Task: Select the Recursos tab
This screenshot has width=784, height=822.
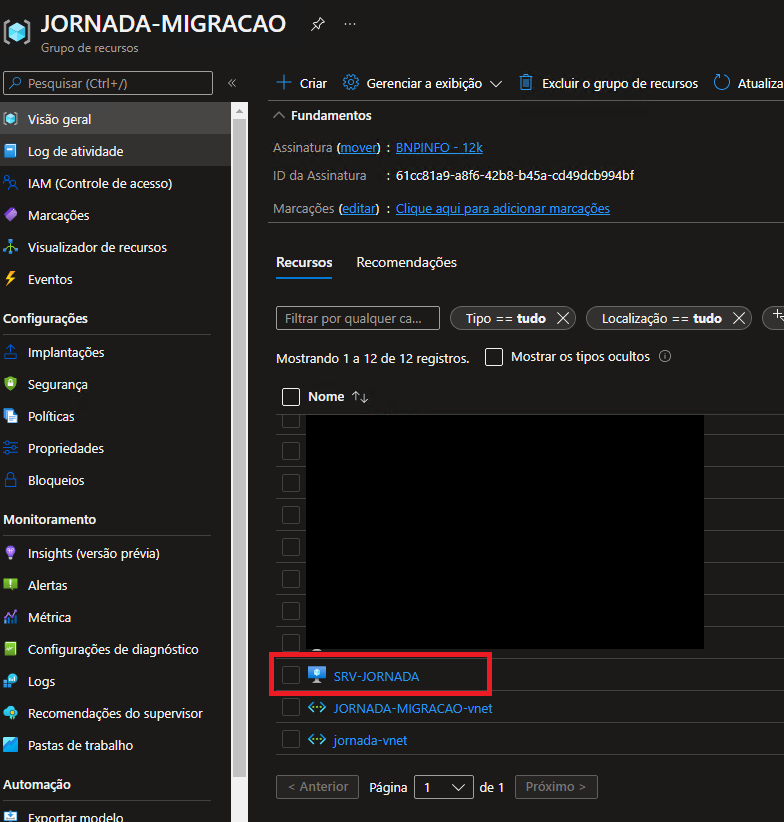Action: click(x=304, y=262)
